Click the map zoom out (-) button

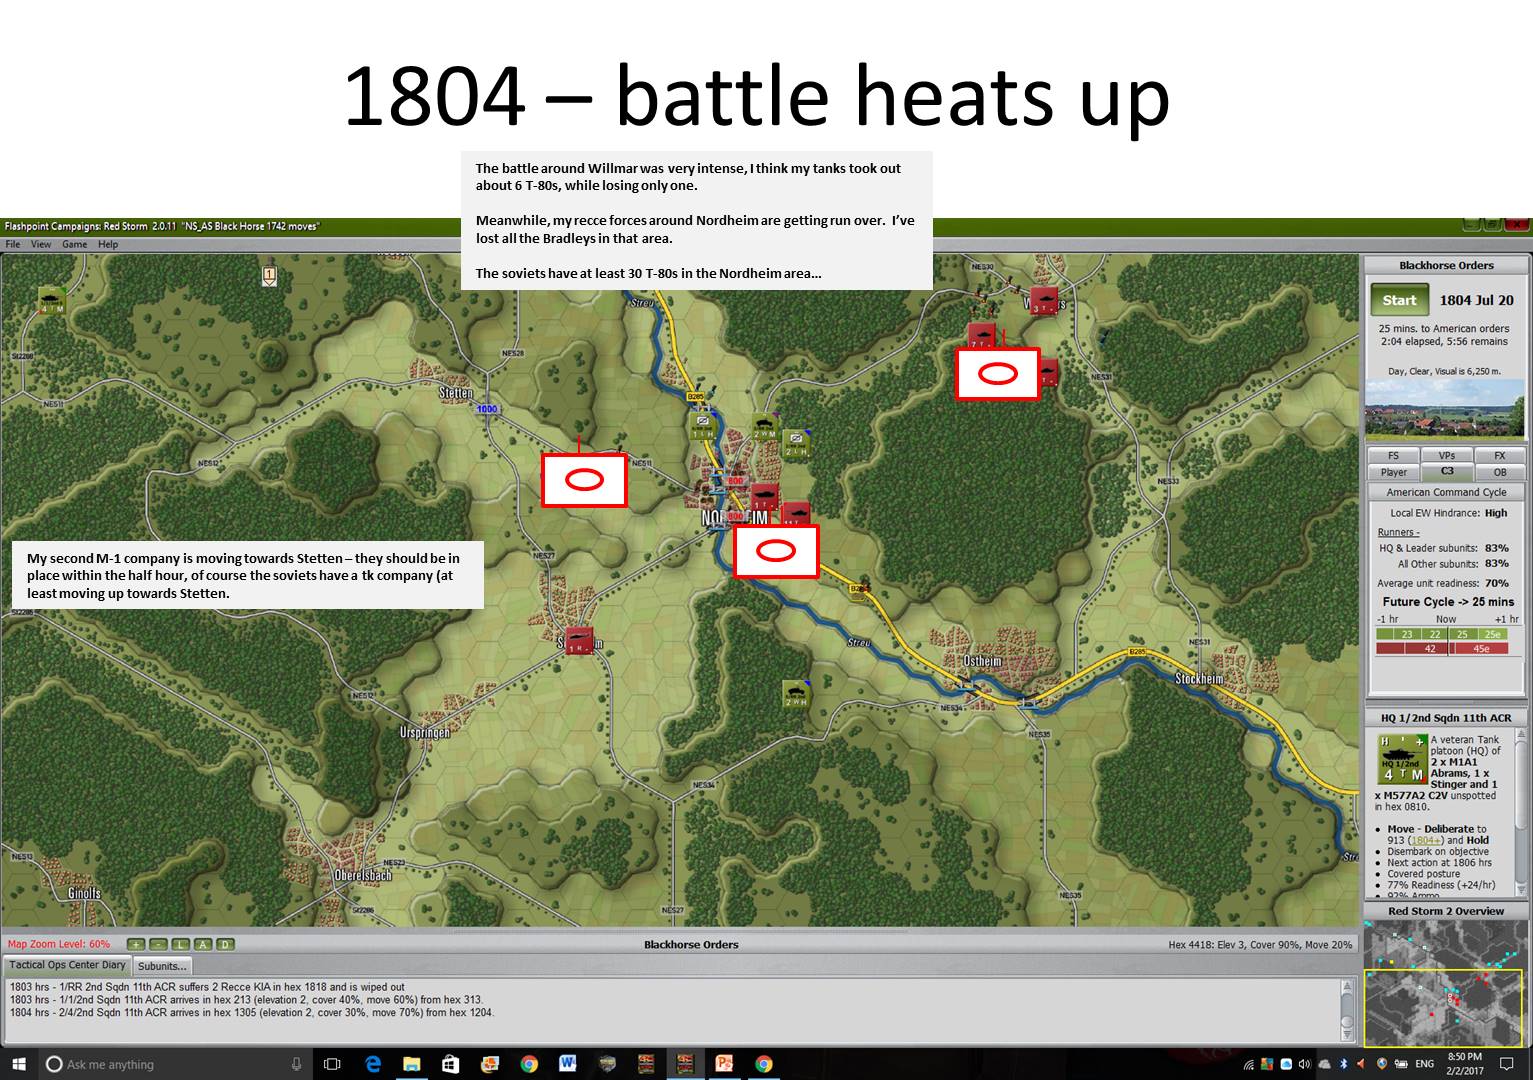[159, 944]
